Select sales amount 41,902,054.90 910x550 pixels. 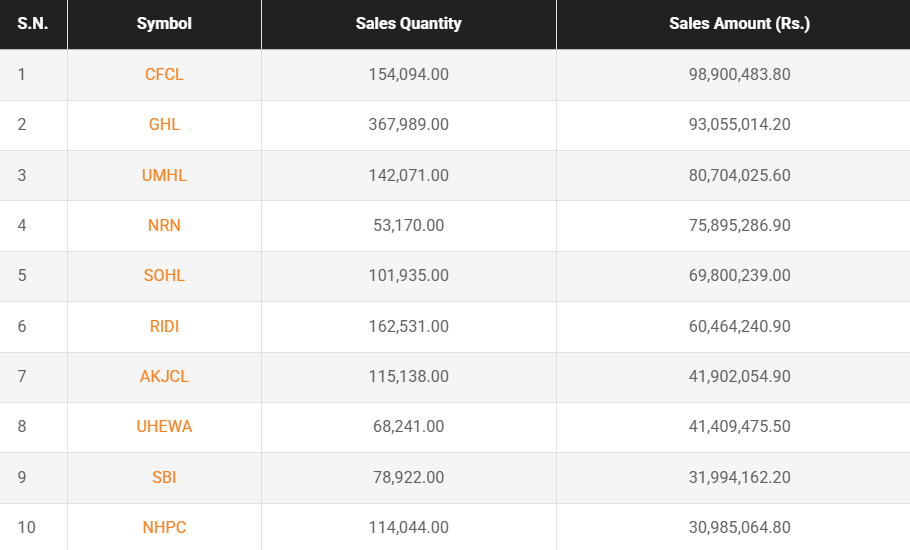tap(739, 376)
